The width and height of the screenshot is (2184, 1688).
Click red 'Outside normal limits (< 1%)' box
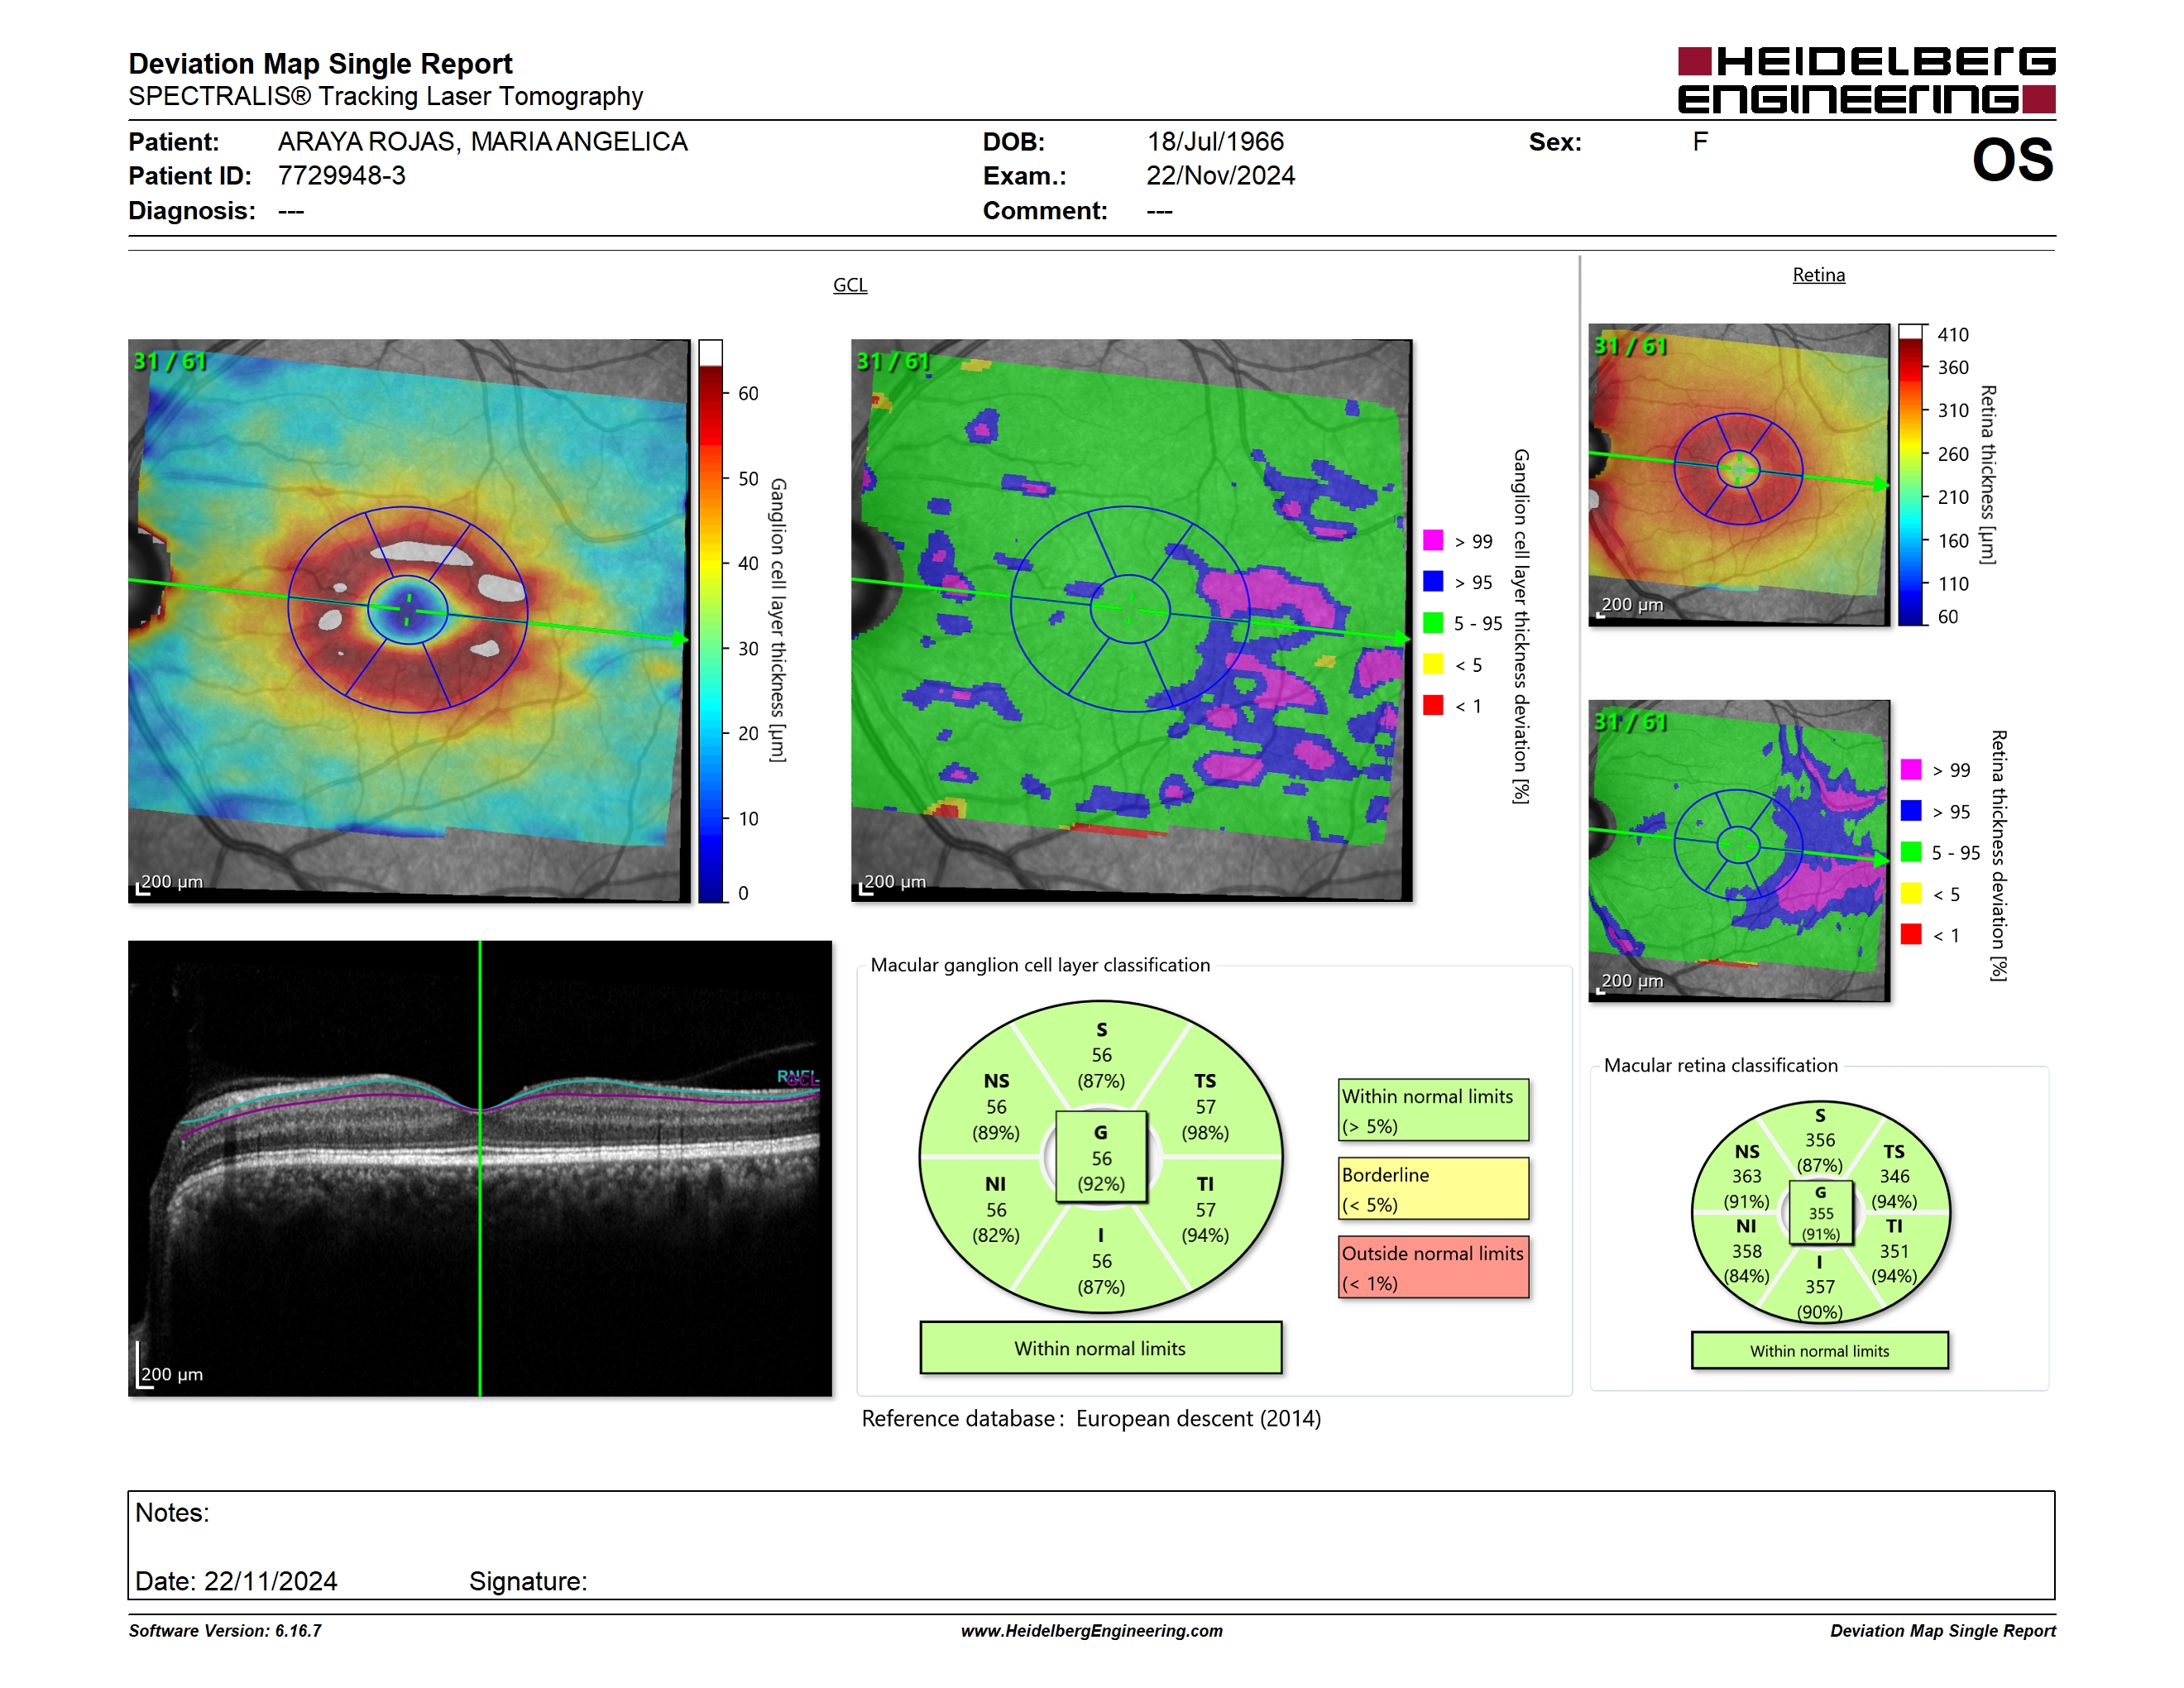click(1433, 1268)
